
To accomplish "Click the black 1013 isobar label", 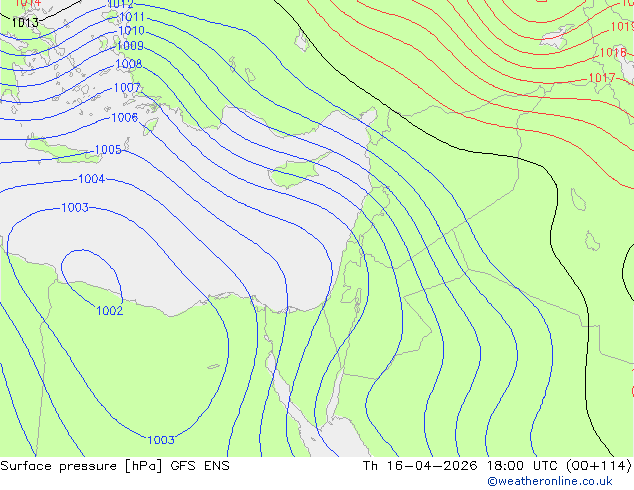I will [25, 23].
